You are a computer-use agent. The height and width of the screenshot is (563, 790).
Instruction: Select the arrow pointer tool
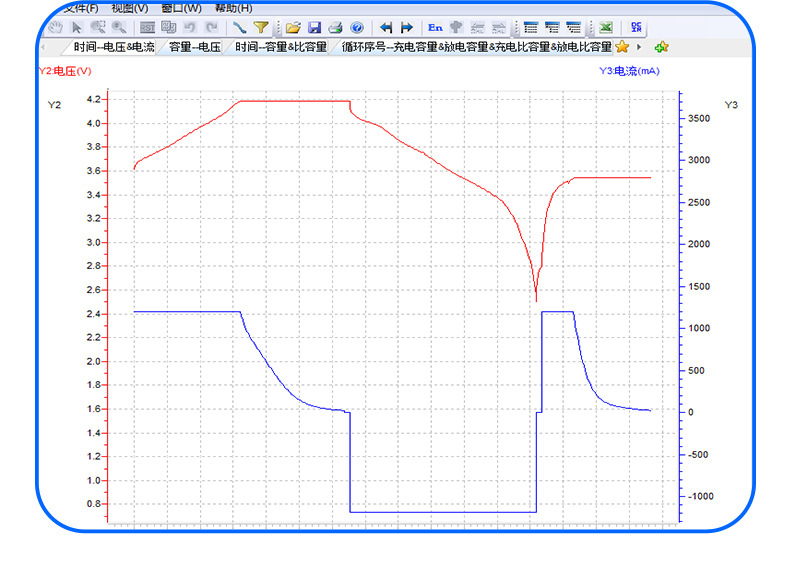coord(77,28)
